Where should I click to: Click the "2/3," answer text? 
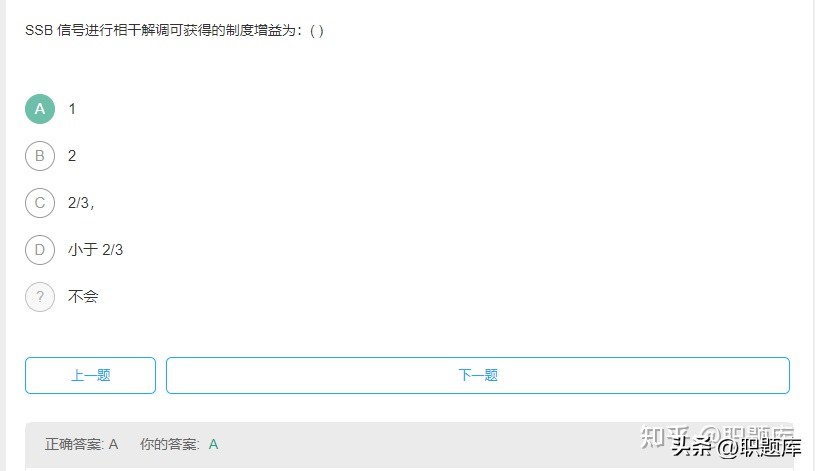coord(81,203)
